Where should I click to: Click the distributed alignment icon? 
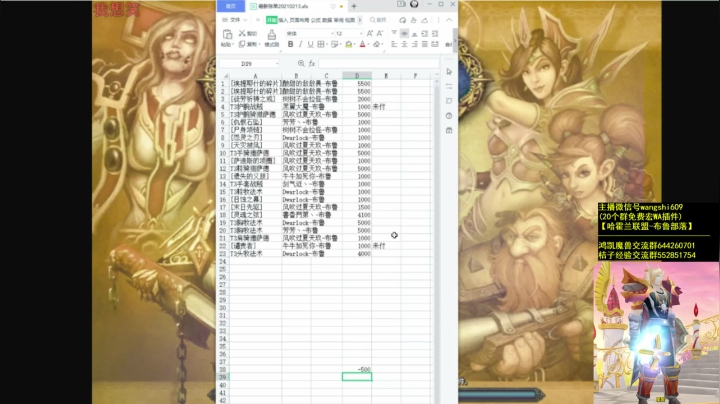coord(434,44)
